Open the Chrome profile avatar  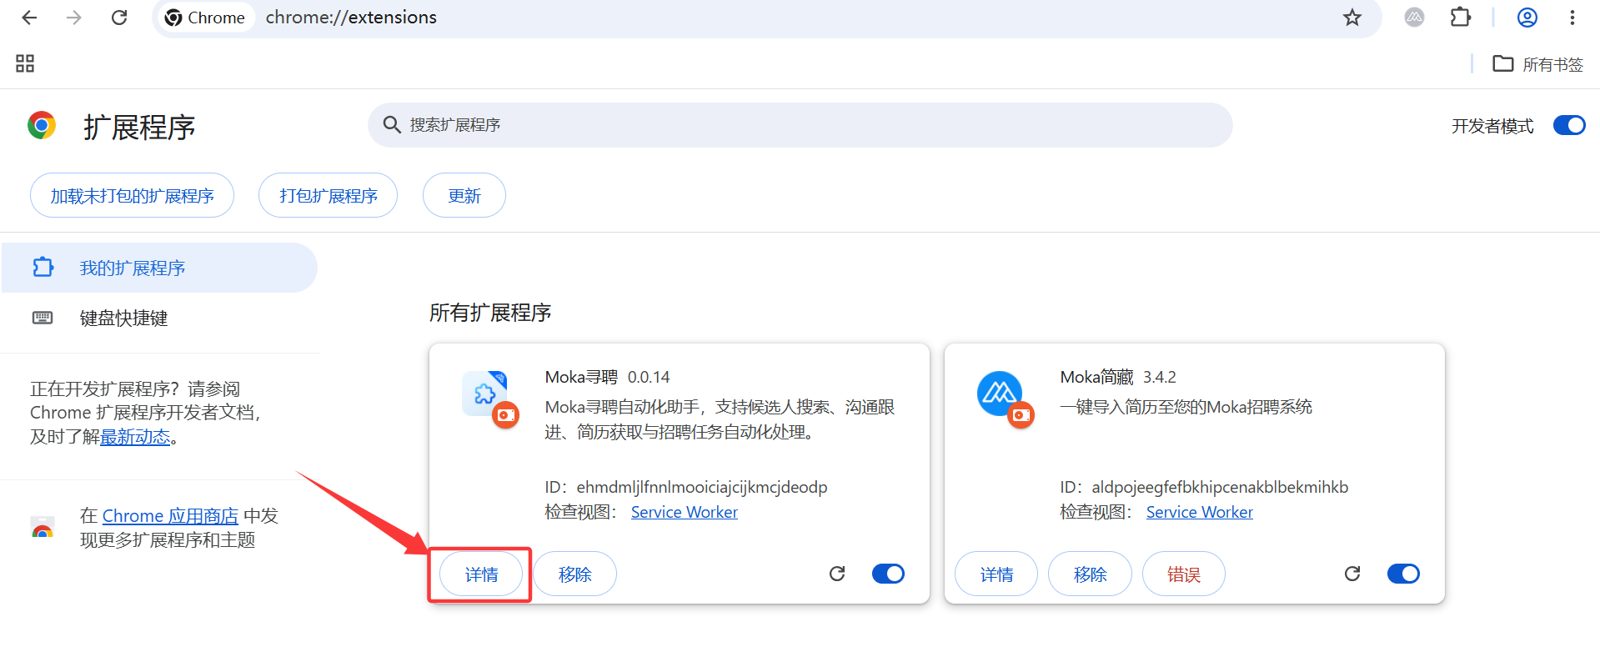1527,17
